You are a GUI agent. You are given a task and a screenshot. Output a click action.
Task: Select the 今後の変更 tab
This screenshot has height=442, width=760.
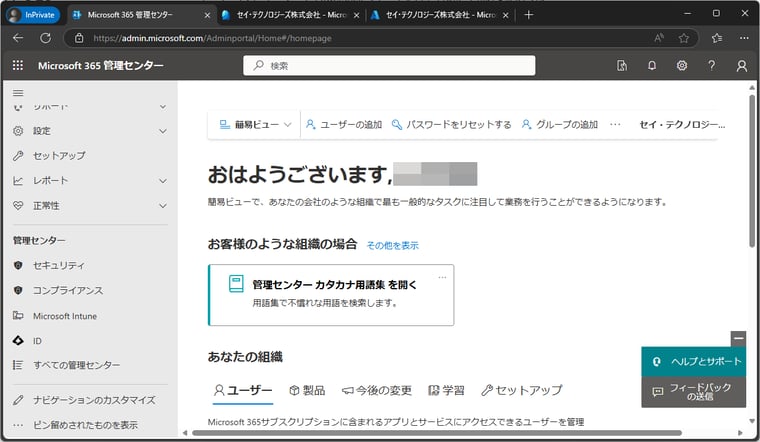(377, 390)
